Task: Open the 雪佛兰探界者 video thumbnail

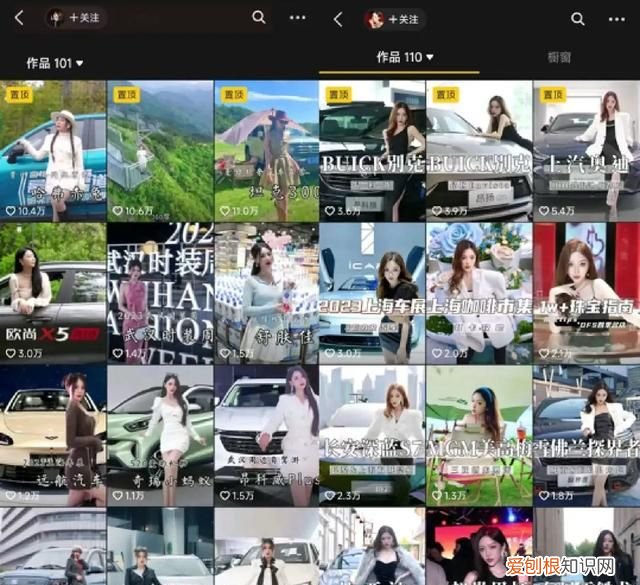Action: point(587,436)
